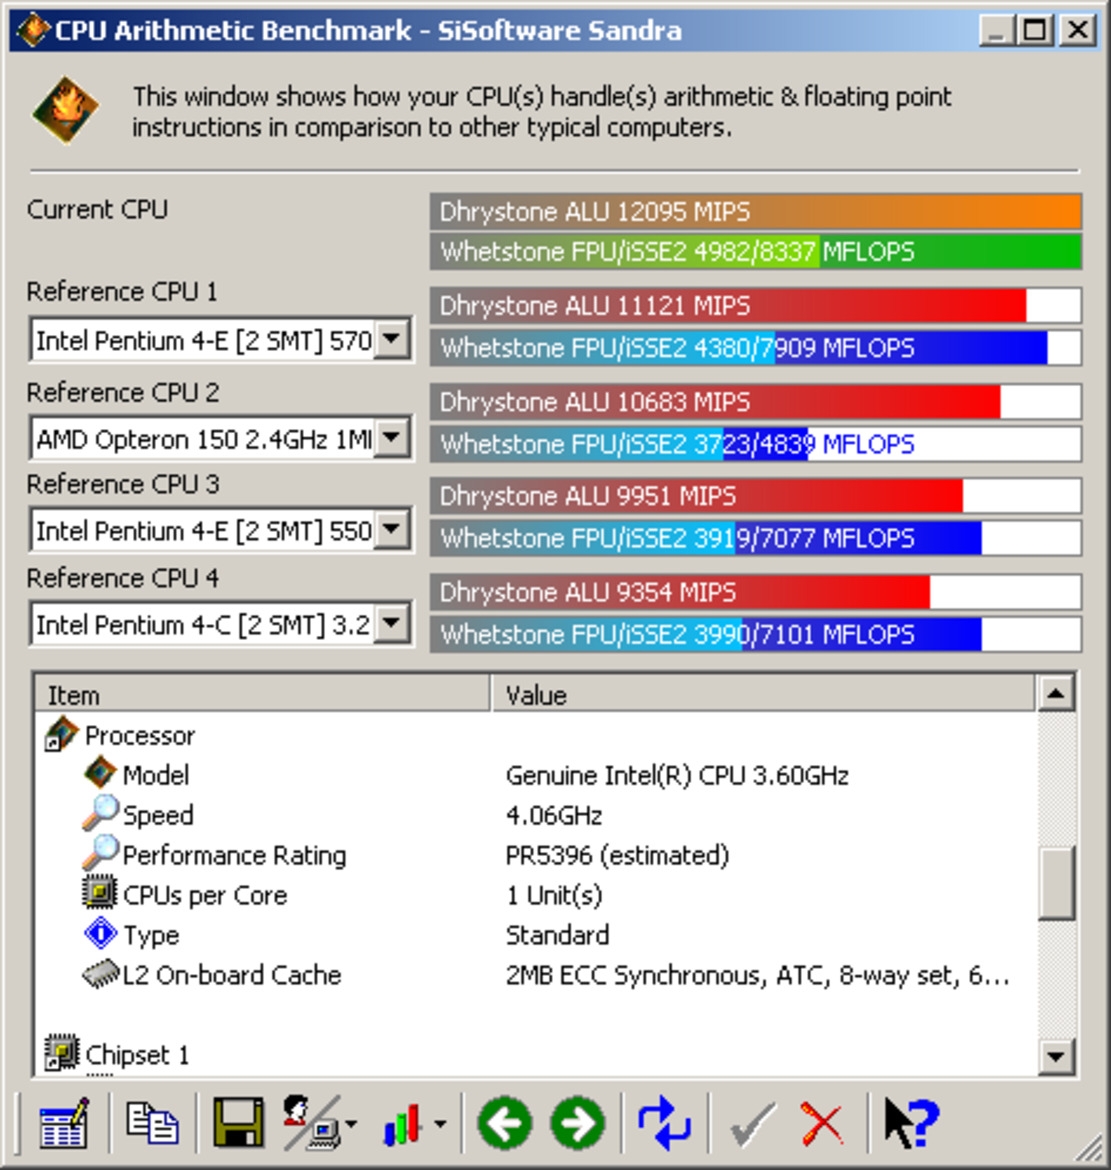
Task: Select the Intel Pentium 4-E 570 combo box
Action: click(x=220, y=340)
